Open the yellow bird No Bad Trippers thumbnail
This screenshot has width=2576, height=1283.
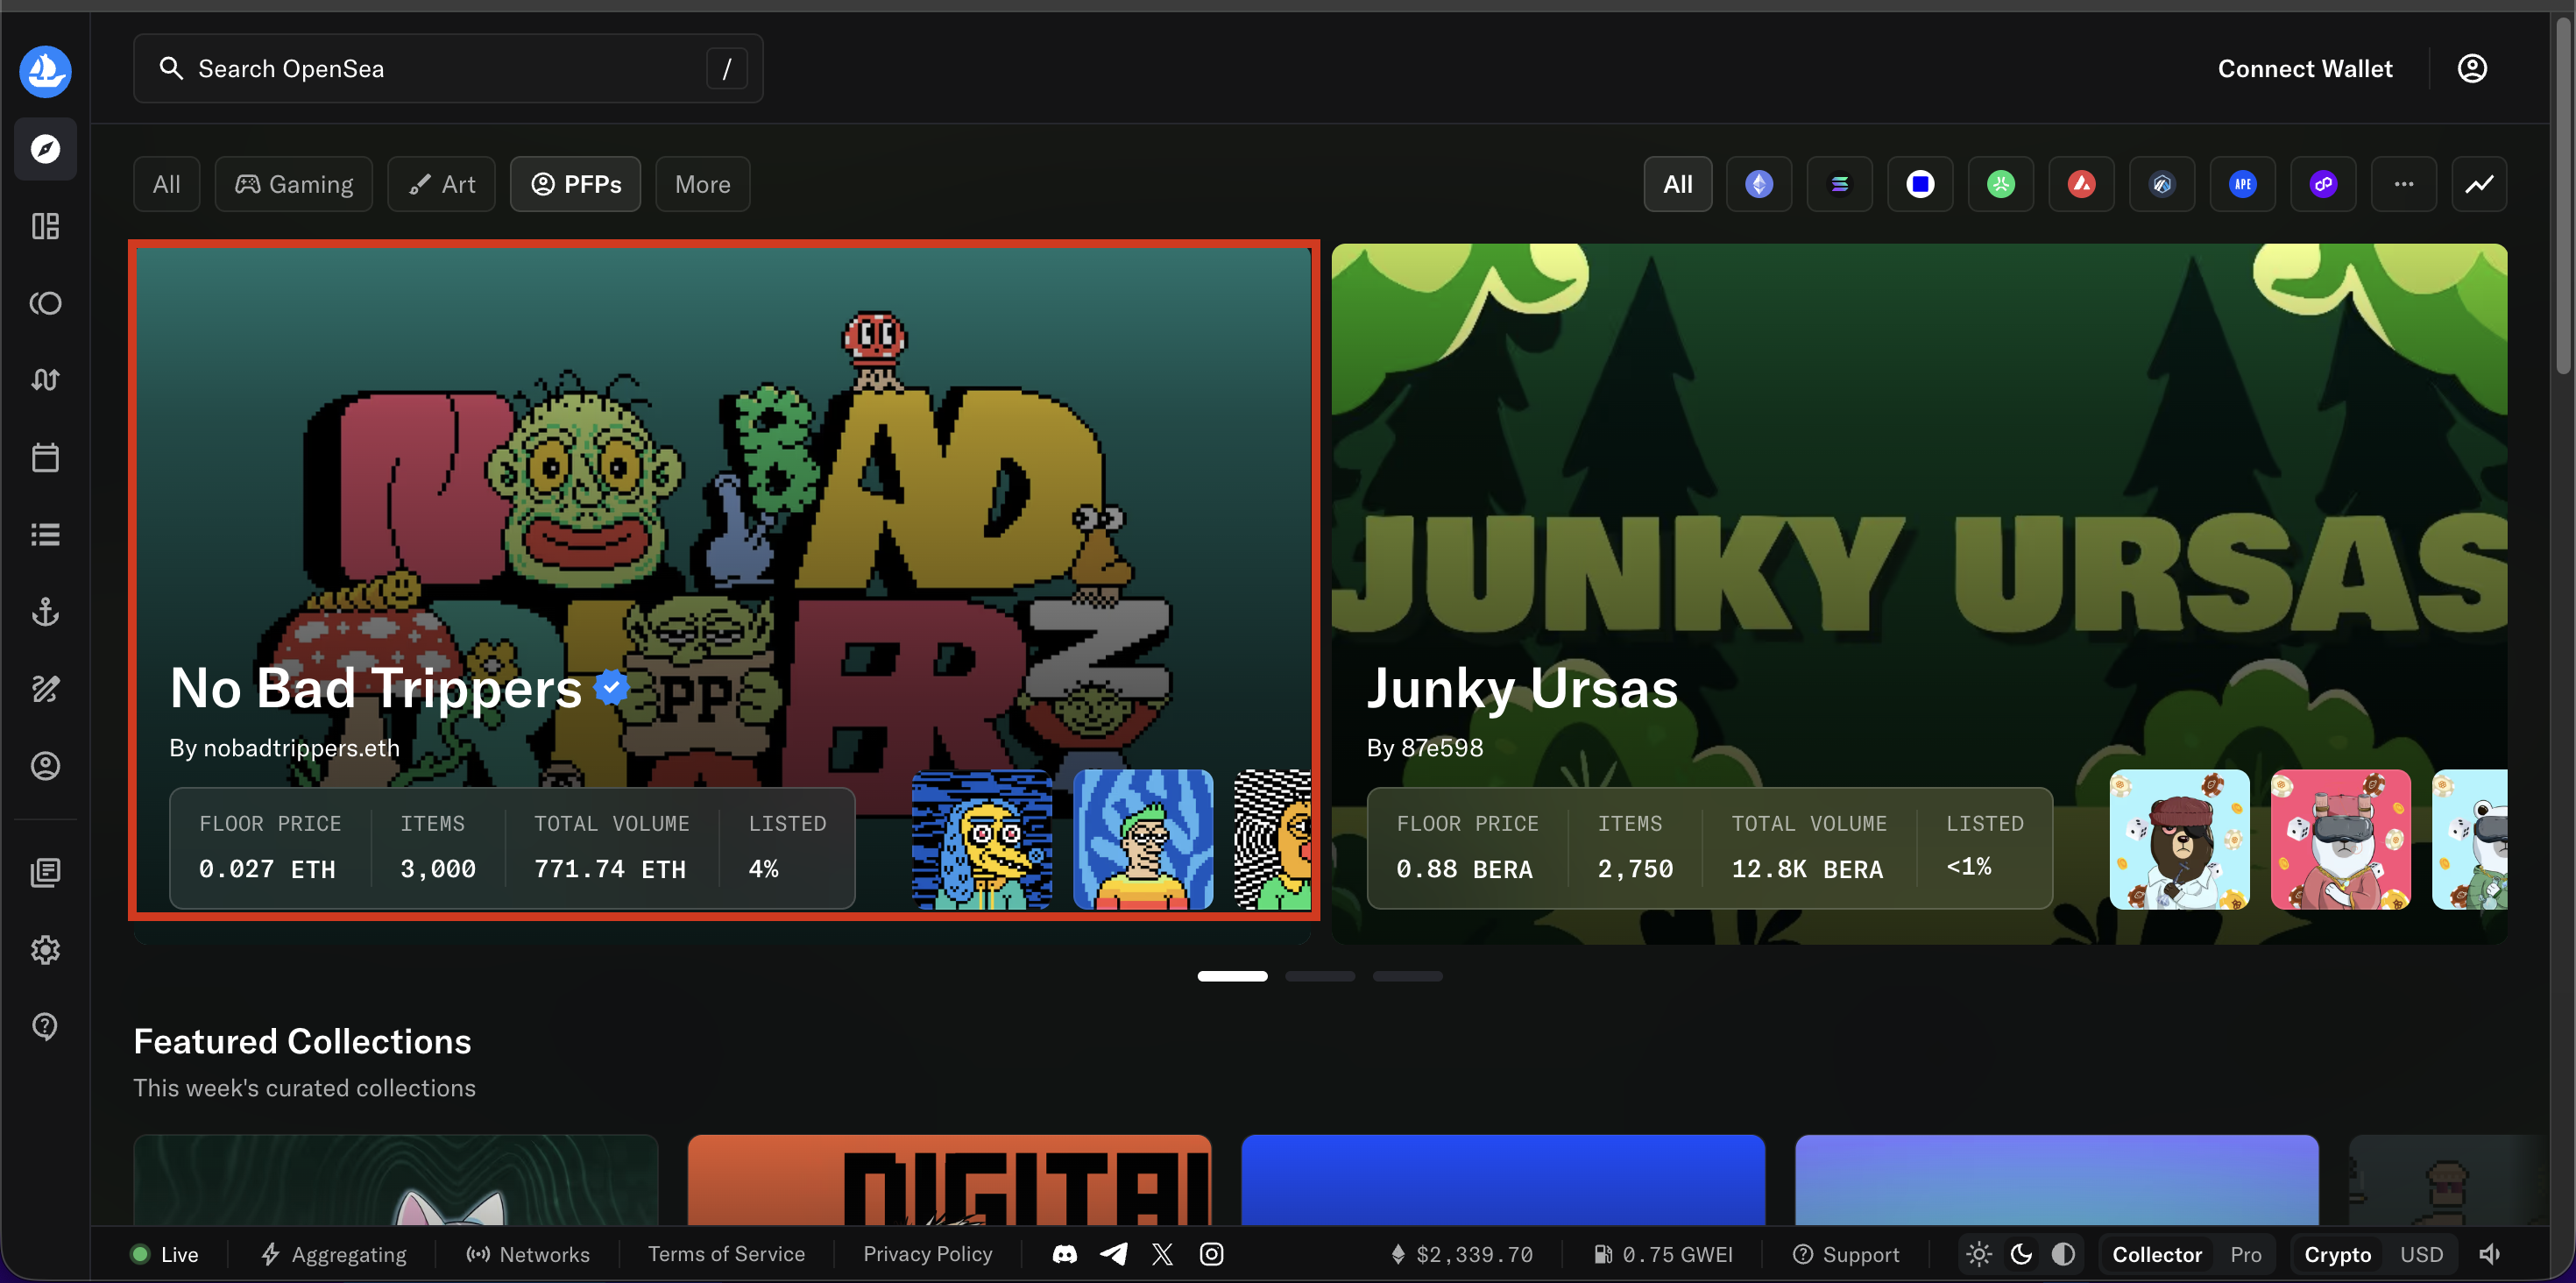tap(982, 839)
